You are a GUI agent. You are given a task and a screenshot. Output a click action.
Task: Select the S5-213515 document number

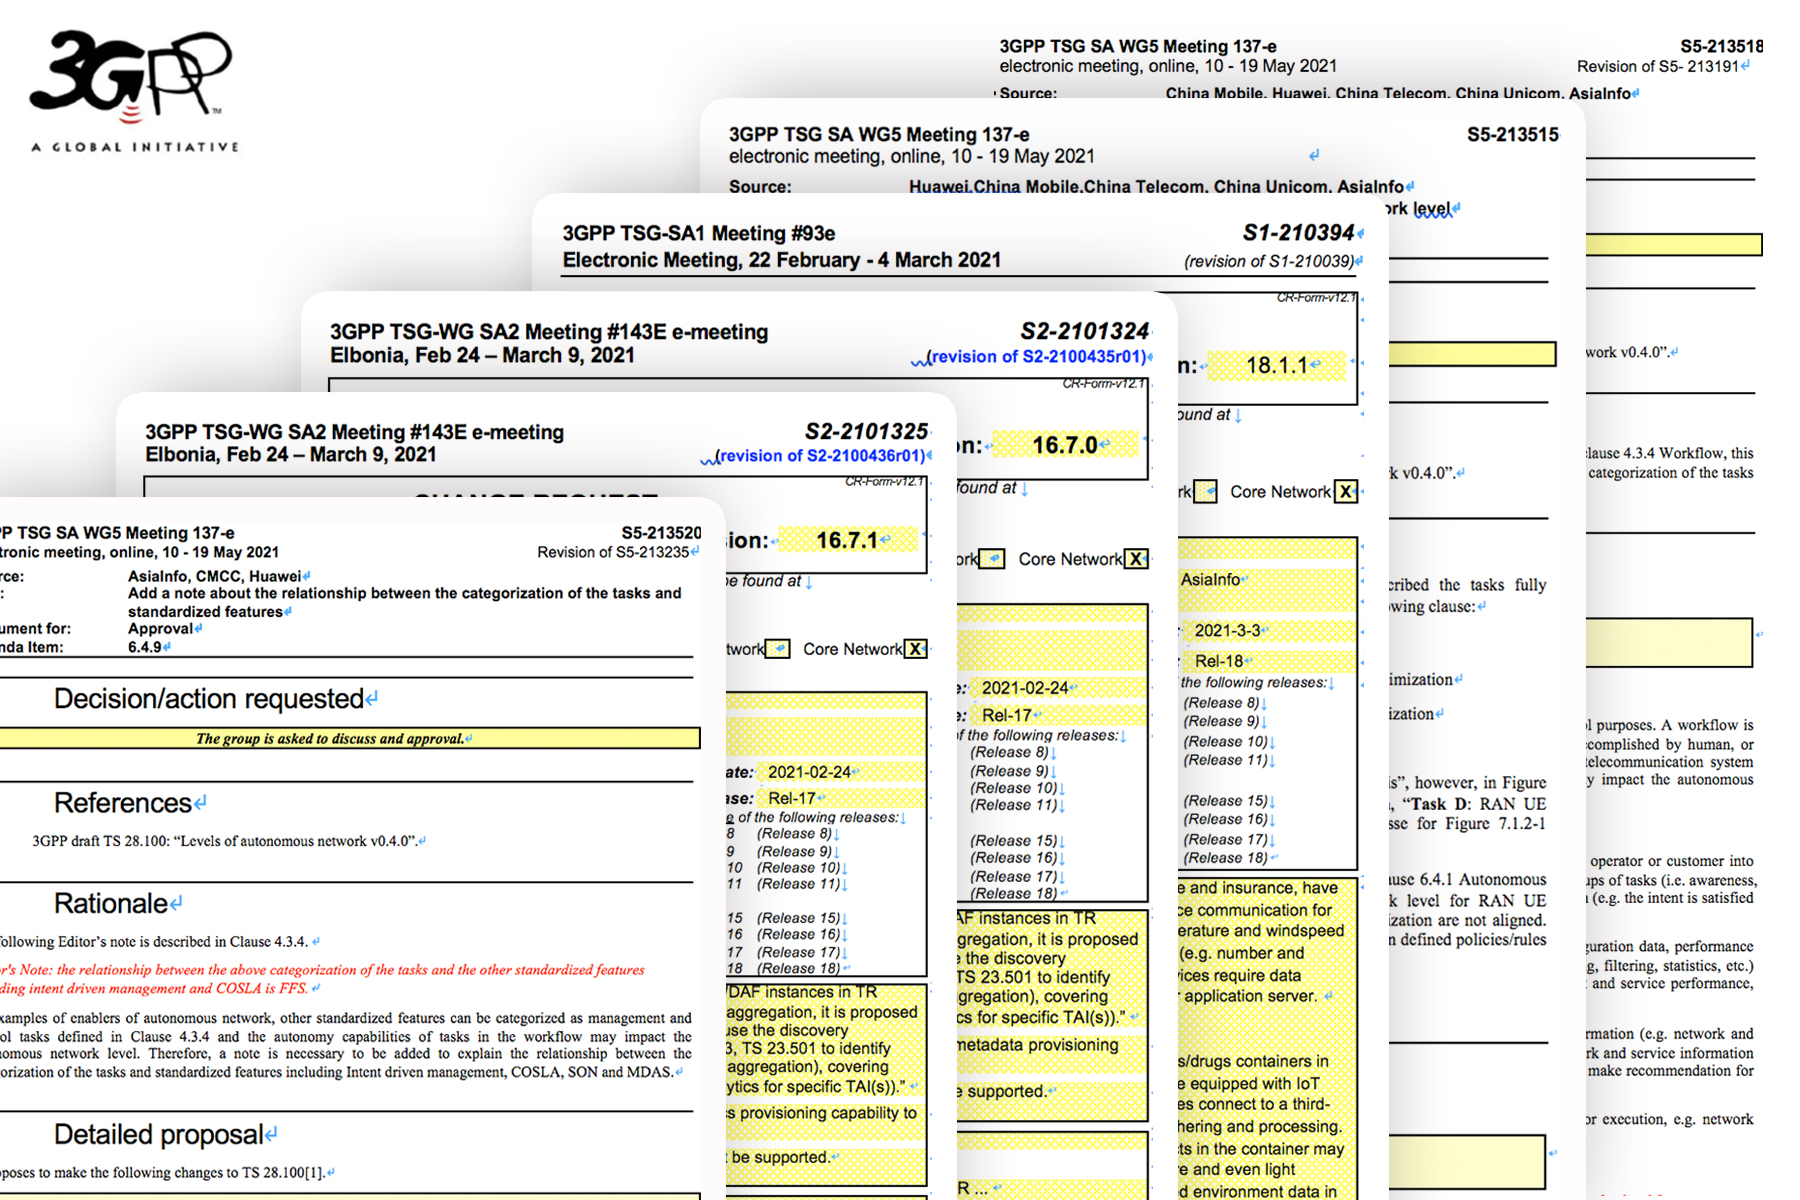[x=1512, y=135]
